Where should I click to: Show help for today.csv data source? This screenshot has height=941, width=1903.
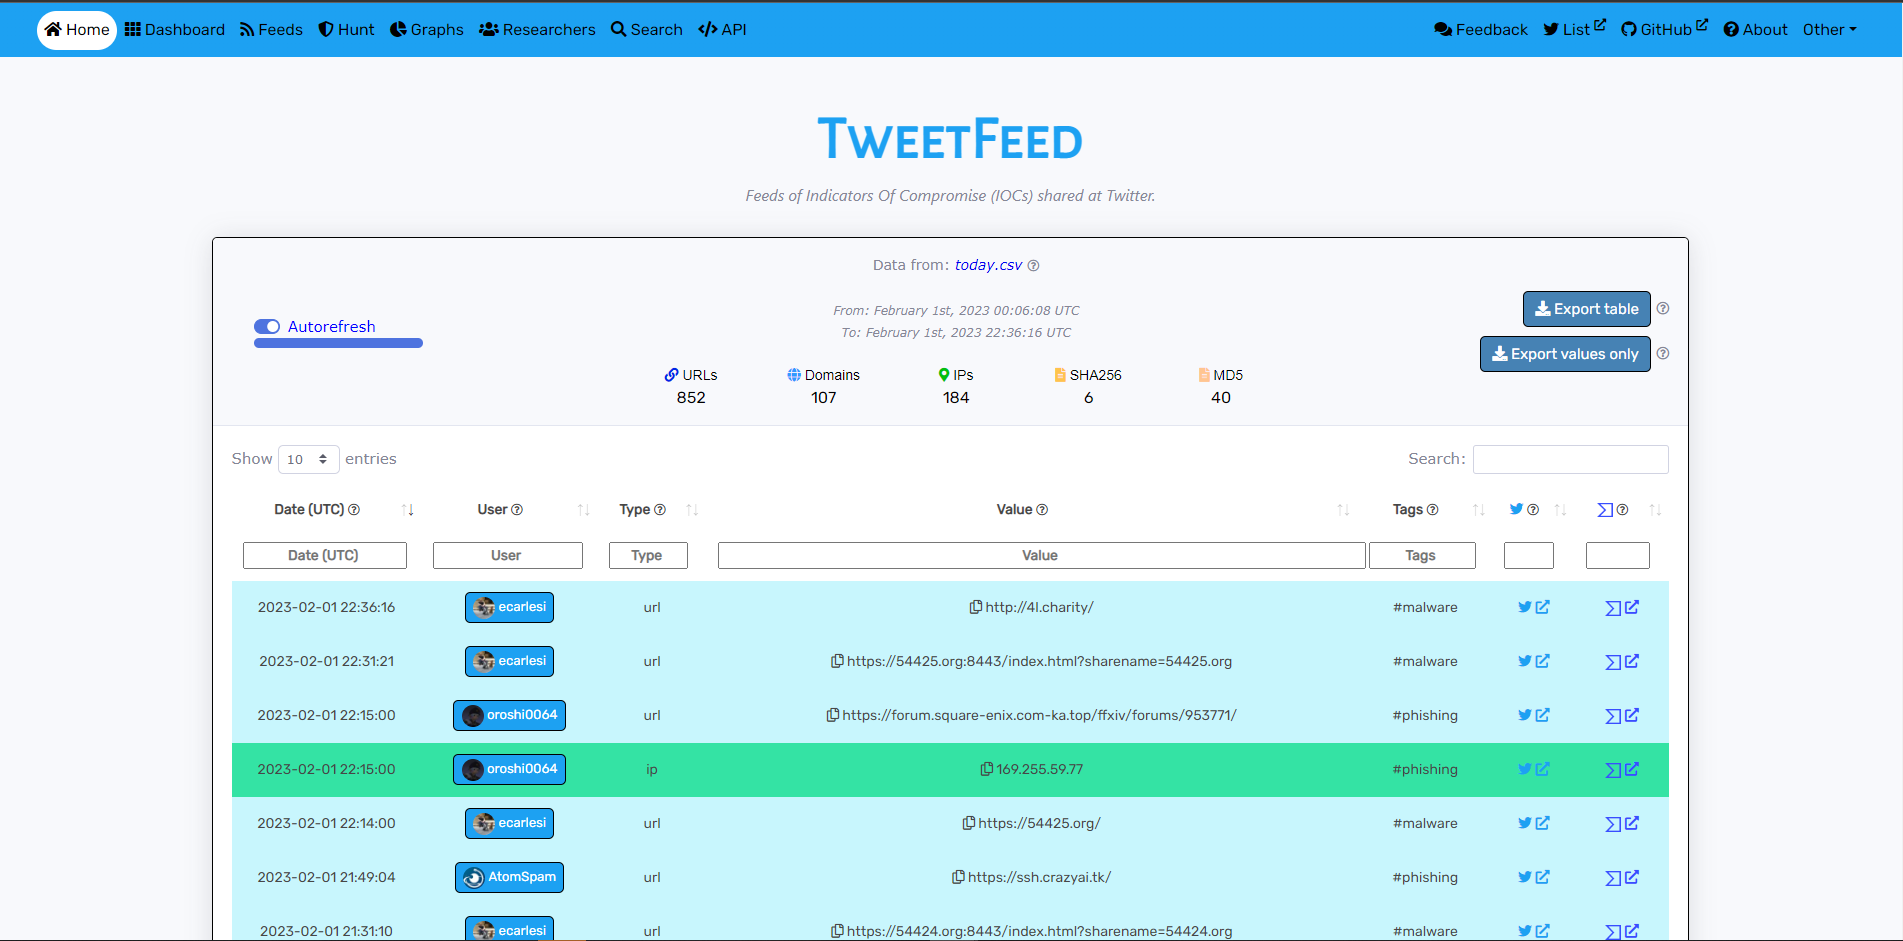(1034, 266)
